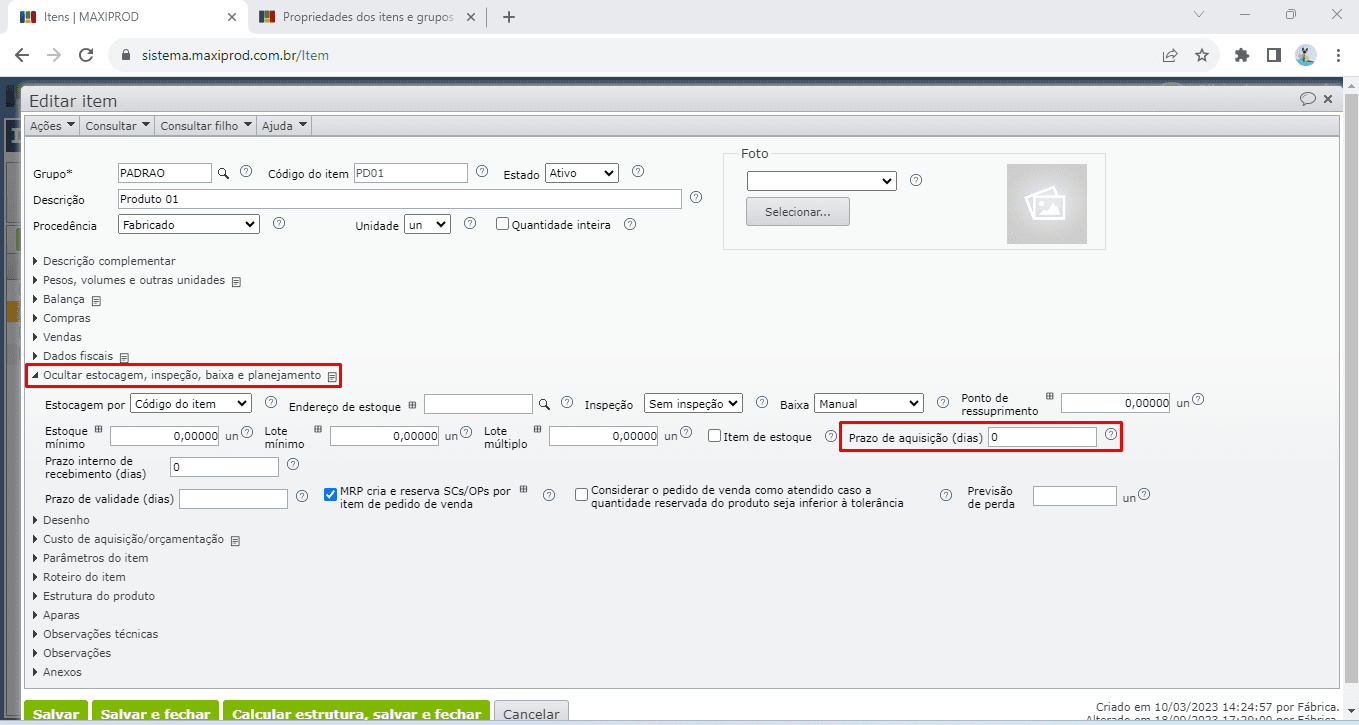The height and width of the screenshot is (725, 1359).
Task: Open the Procedência dropdown
Action: pyautogui.click(x=188, y=225)
